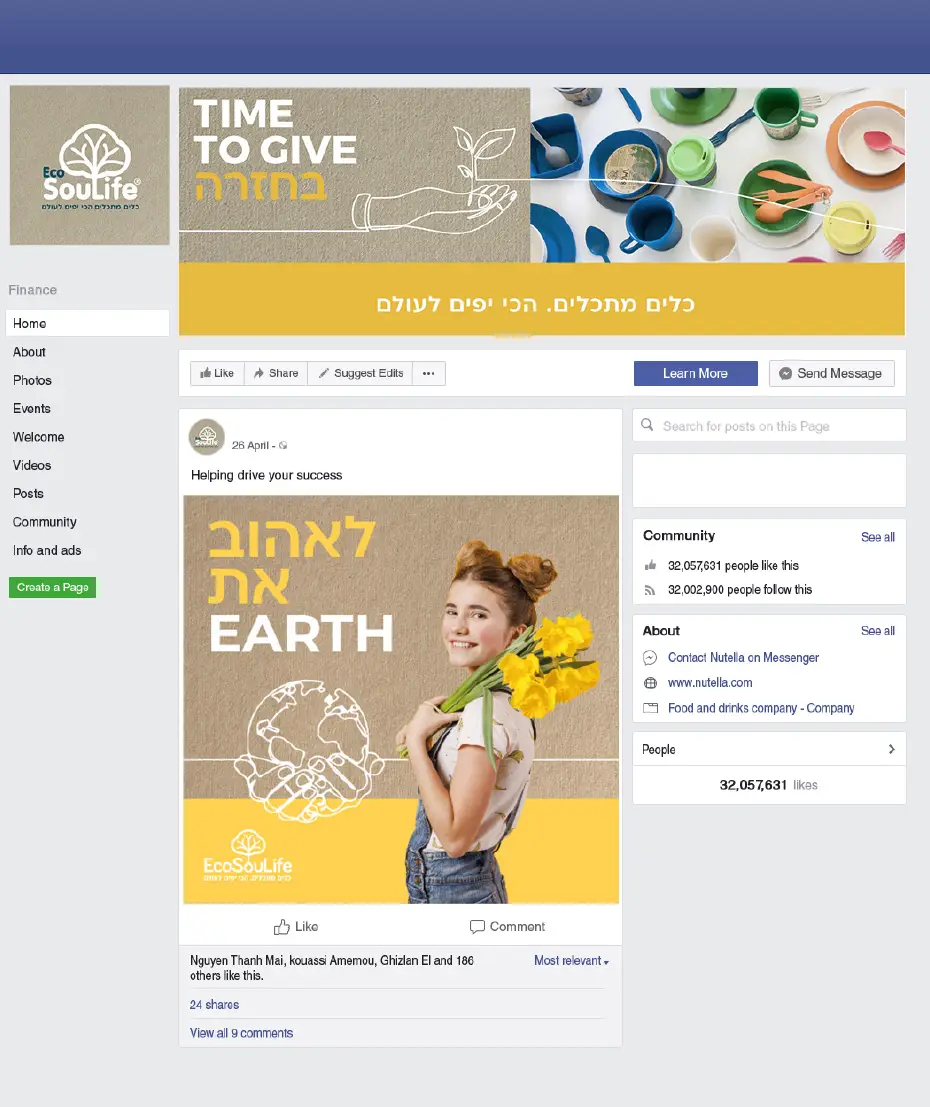Image resolution: width=930 pixels, height=1107 pixels.
Task: Click the magnifier icon in page search
Action: [x=647, y=425]
